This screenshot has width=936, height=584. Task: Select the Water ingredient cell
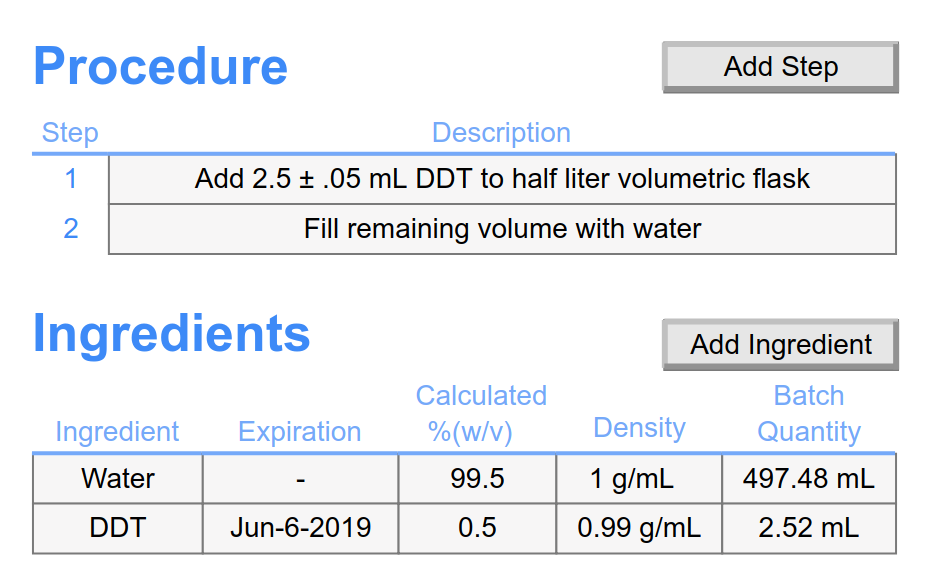(118, 479)
